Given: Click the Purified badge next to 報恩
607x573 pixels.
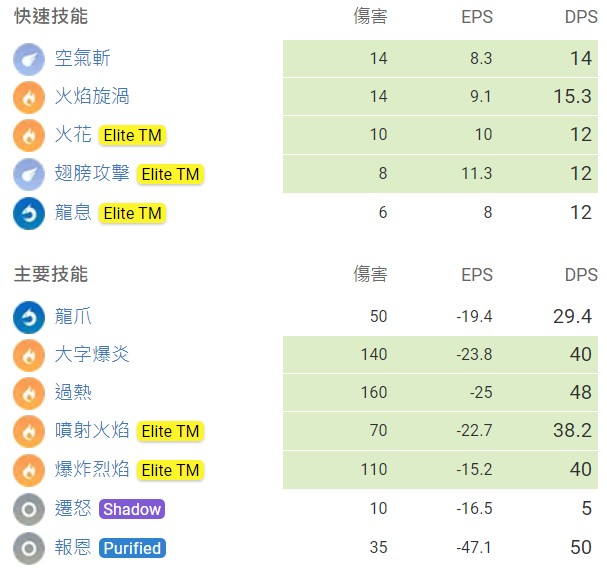Looking at the screenshot, I should point(132,548).
